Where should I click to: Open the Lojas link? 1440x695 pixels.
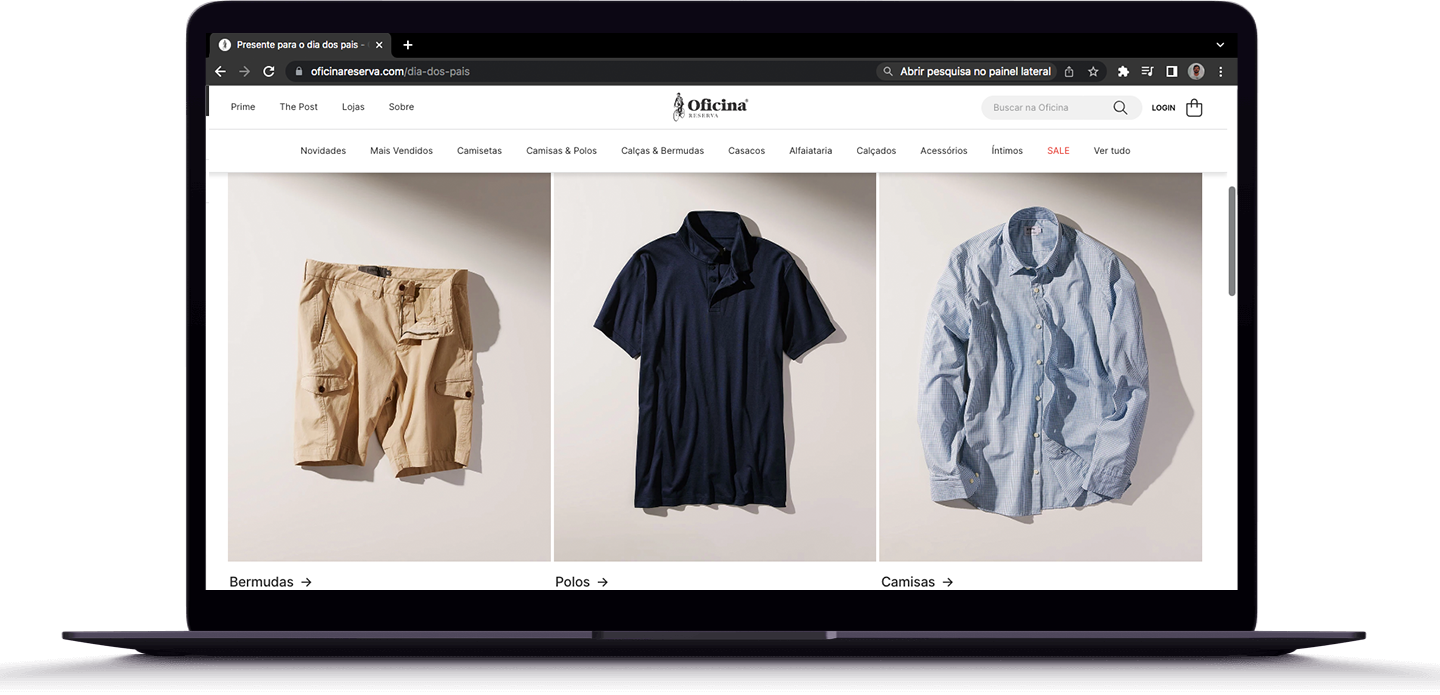[353, 107]
